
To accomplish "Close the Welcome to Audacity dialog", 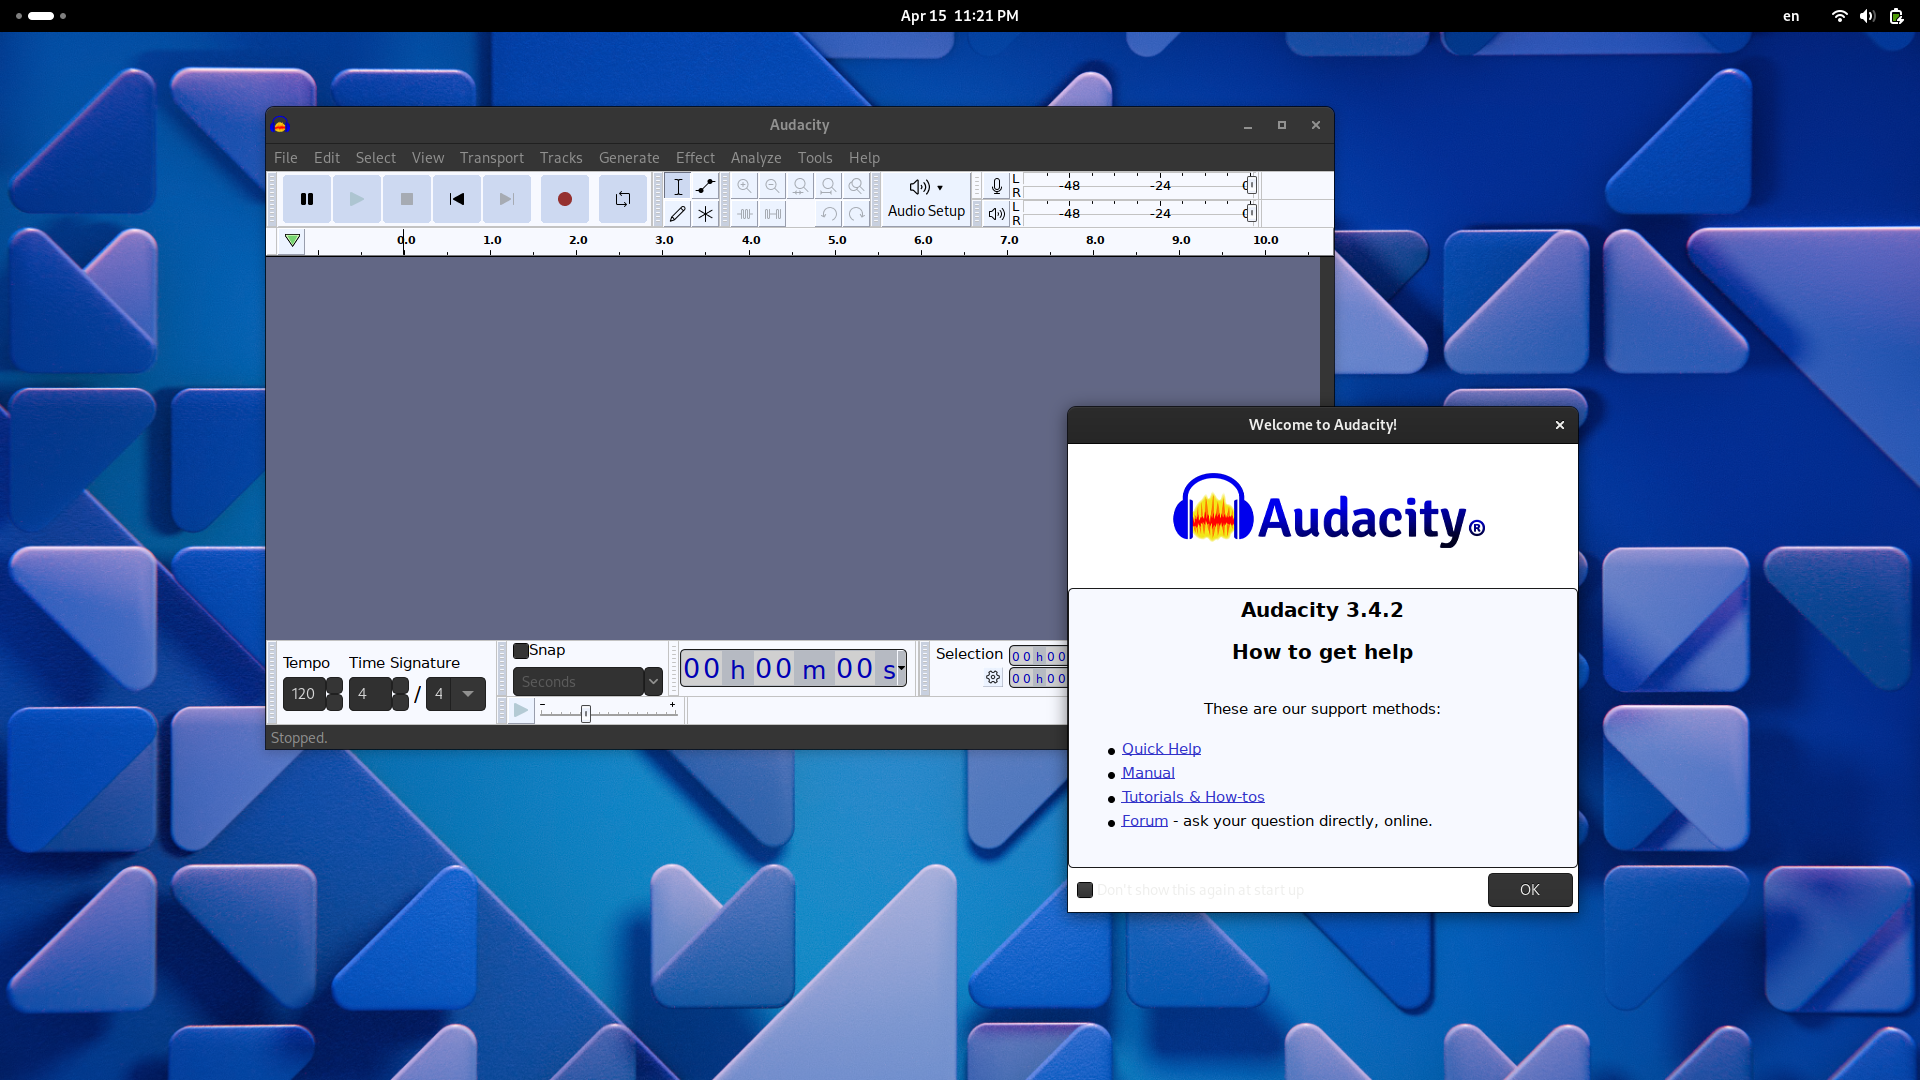I will coord(1560,425).
